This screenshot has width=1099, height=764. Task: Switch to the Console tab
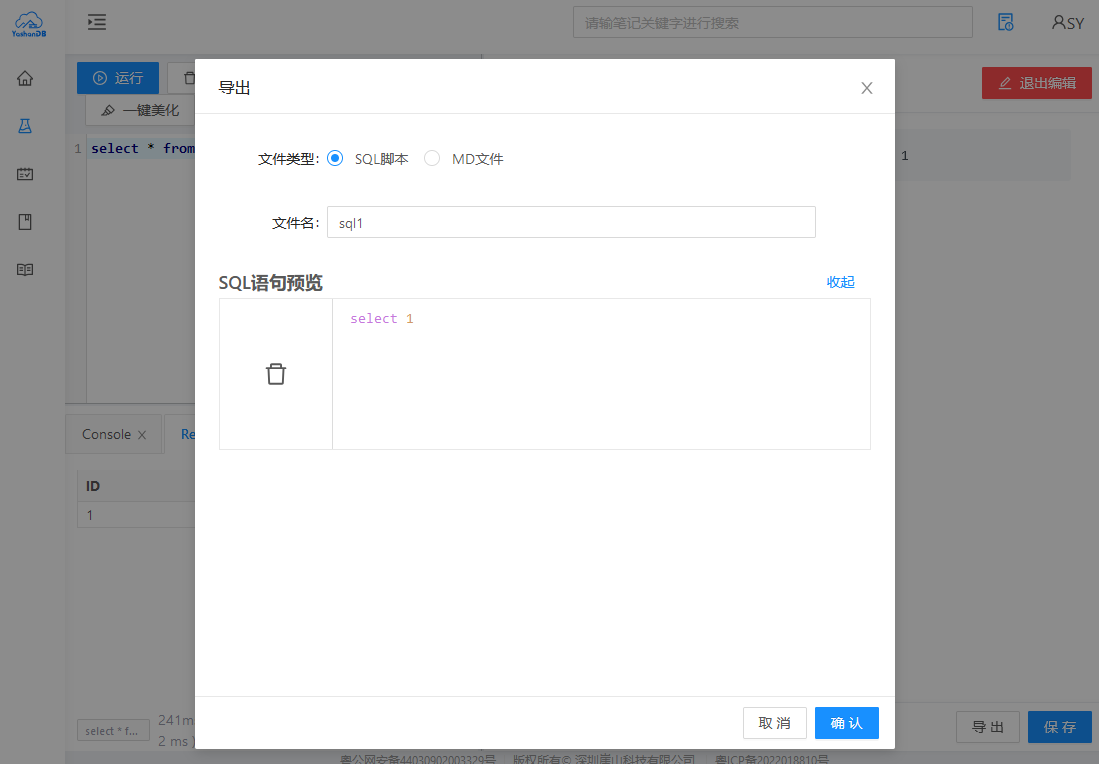(107, 435)
